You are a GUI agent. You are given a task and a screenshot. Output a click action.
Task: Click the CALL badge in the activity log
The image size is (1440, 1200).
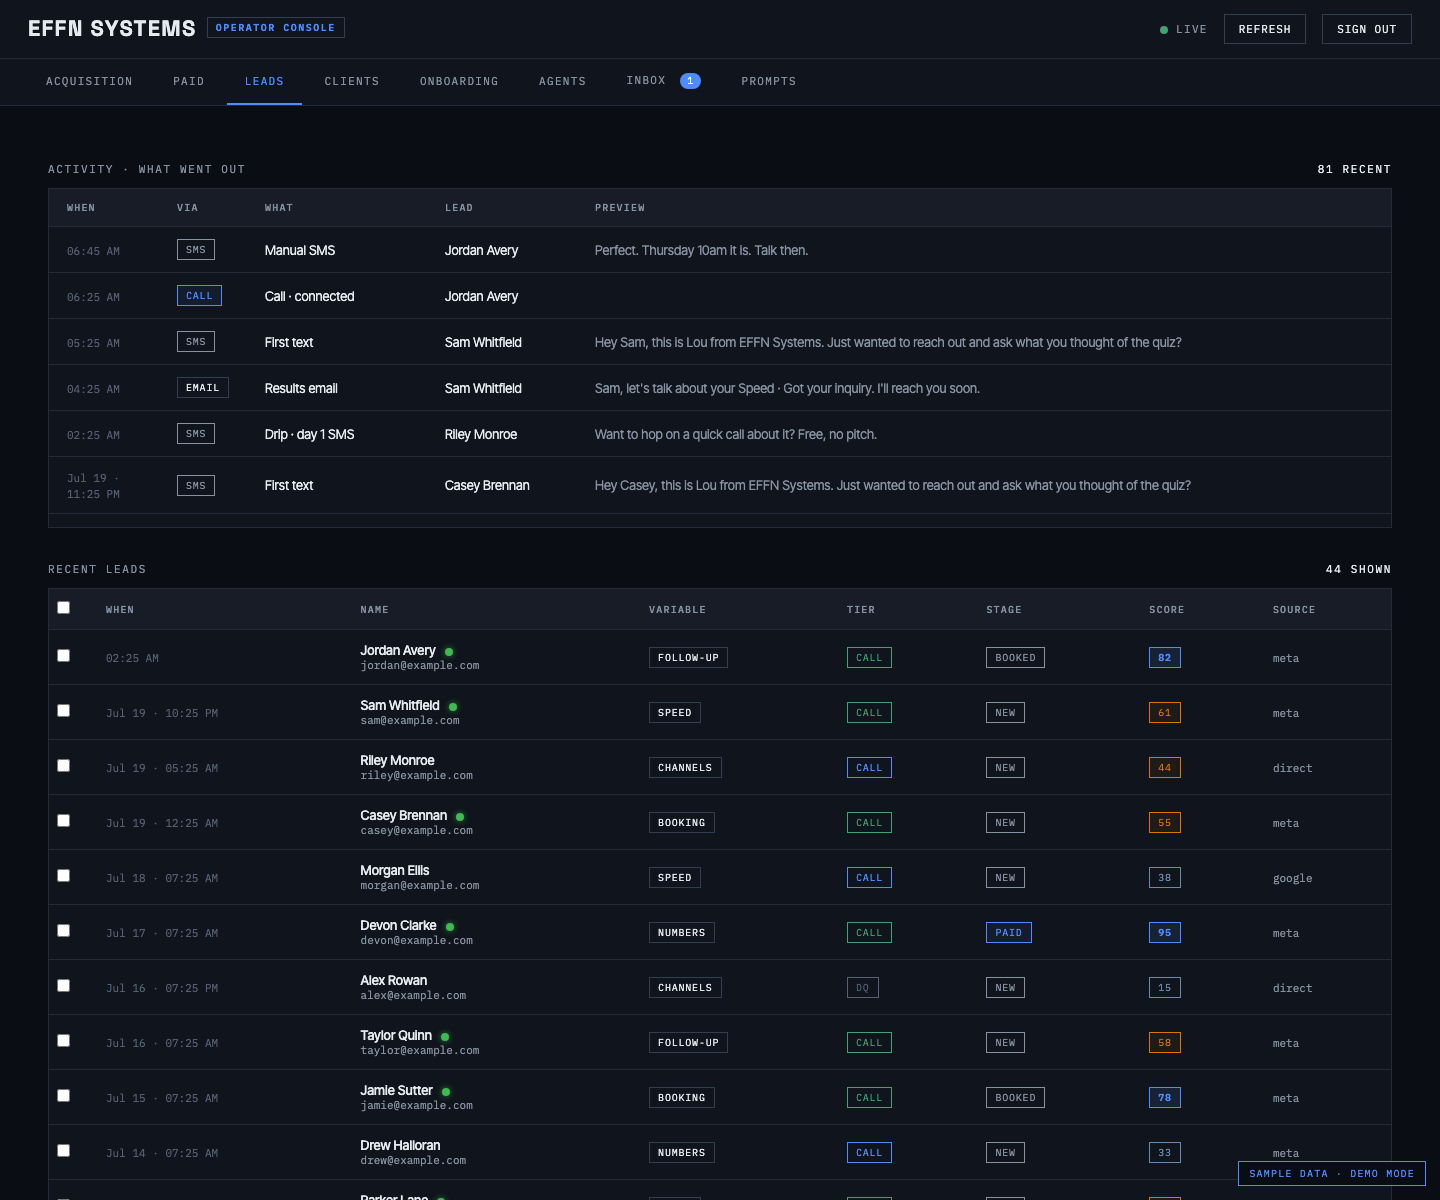coord(199,296)
